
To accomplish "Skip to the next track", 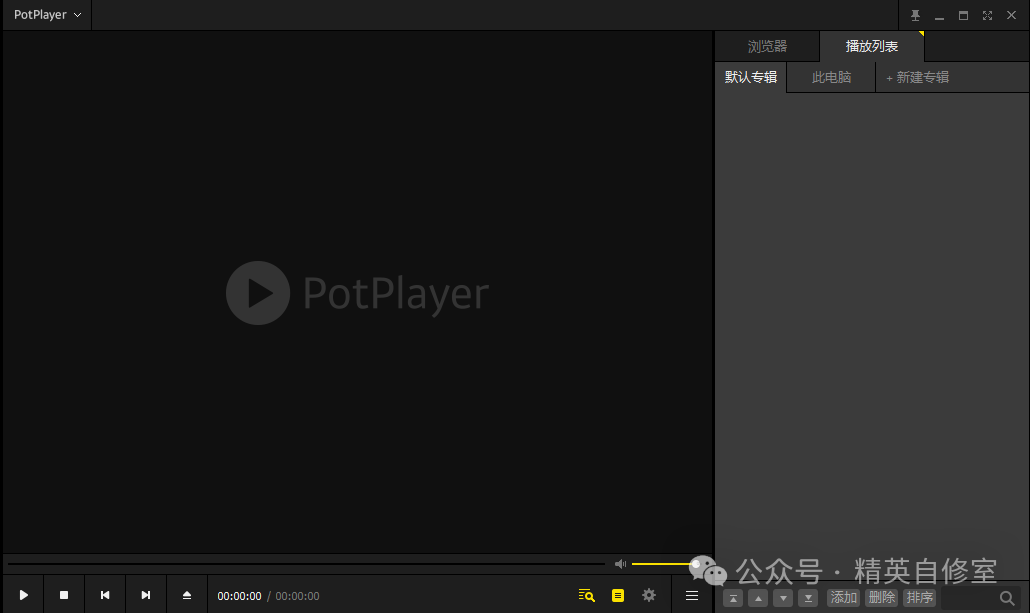I will pos(146,595).
